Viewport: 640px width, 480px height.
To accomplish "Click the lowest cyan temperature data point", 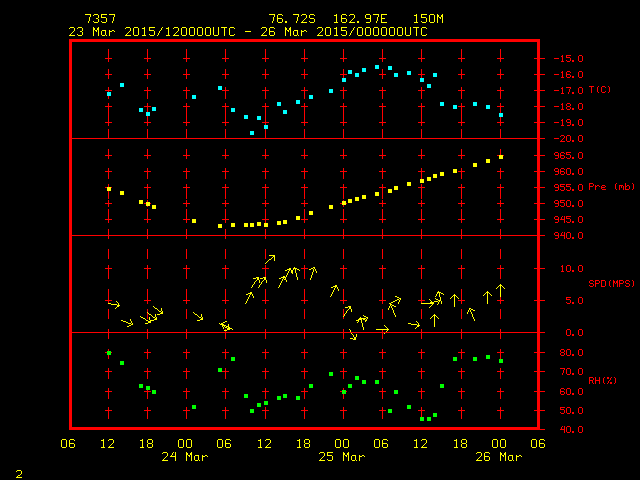I will pyautogui.click(x=252, y=133).
